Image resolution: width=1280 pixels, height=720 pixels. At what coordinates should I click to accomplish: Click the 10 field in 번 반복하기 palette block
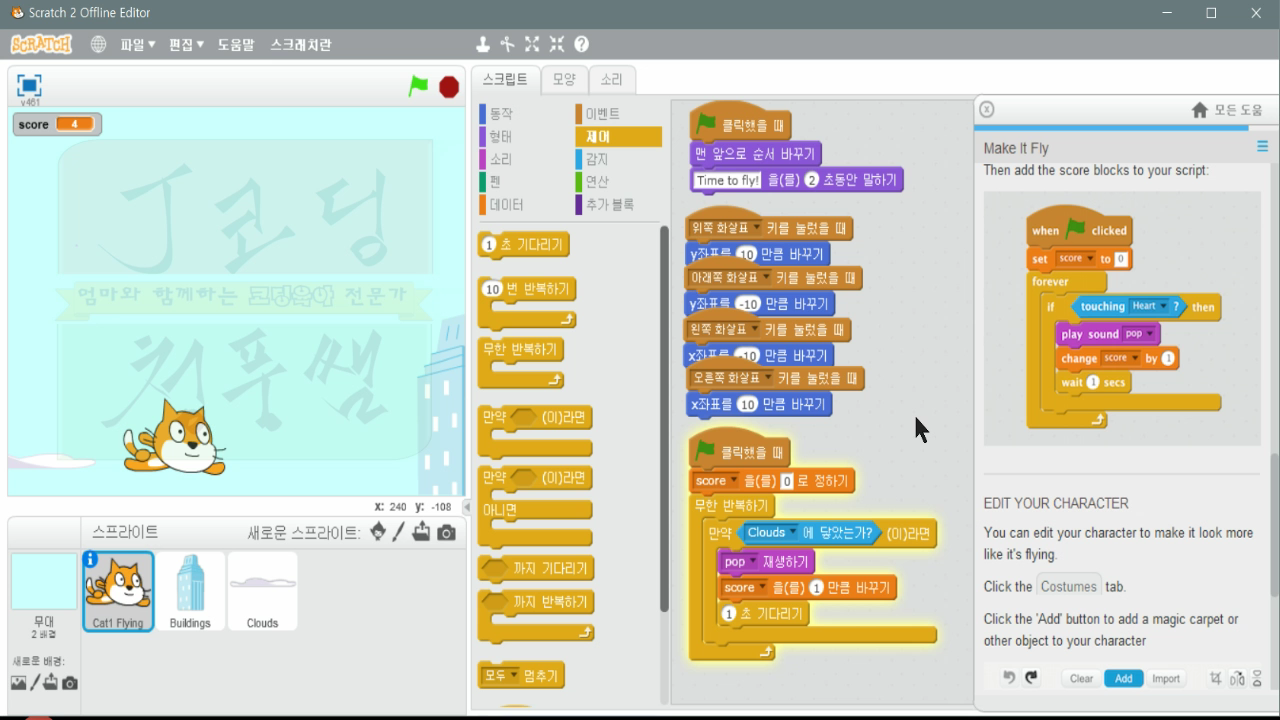pyautogui.click(x=492, y=289)
